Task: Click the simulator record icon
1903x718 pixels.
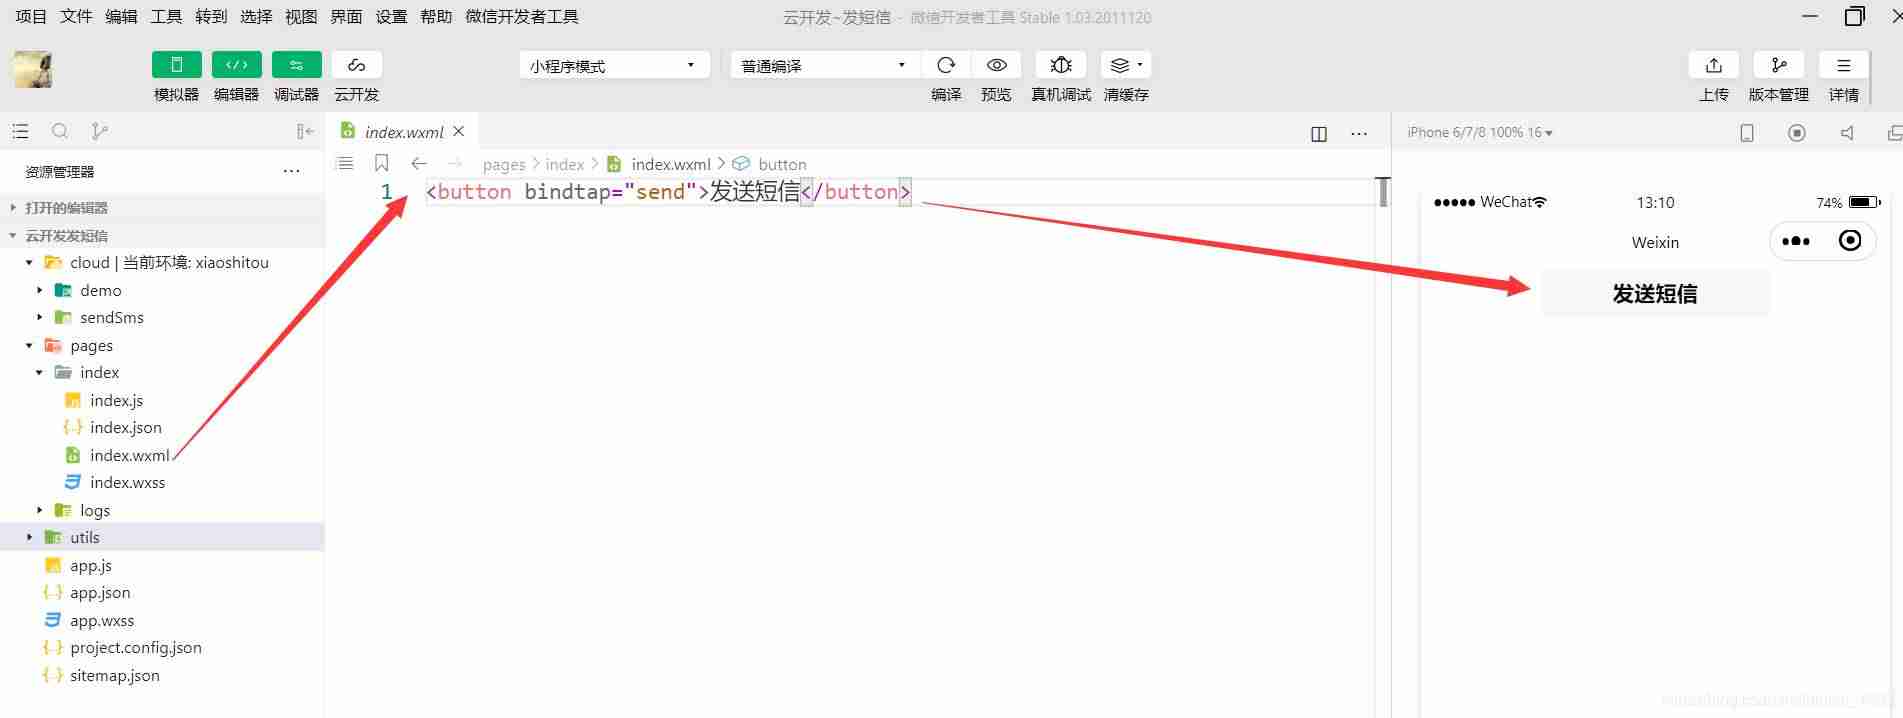Action: pyautogui.click(x=1797, y=133)
